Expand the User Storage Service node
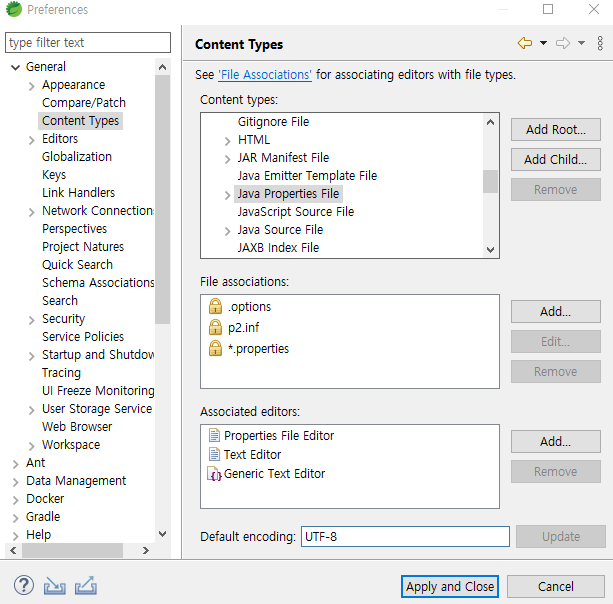 pos(32,410)
